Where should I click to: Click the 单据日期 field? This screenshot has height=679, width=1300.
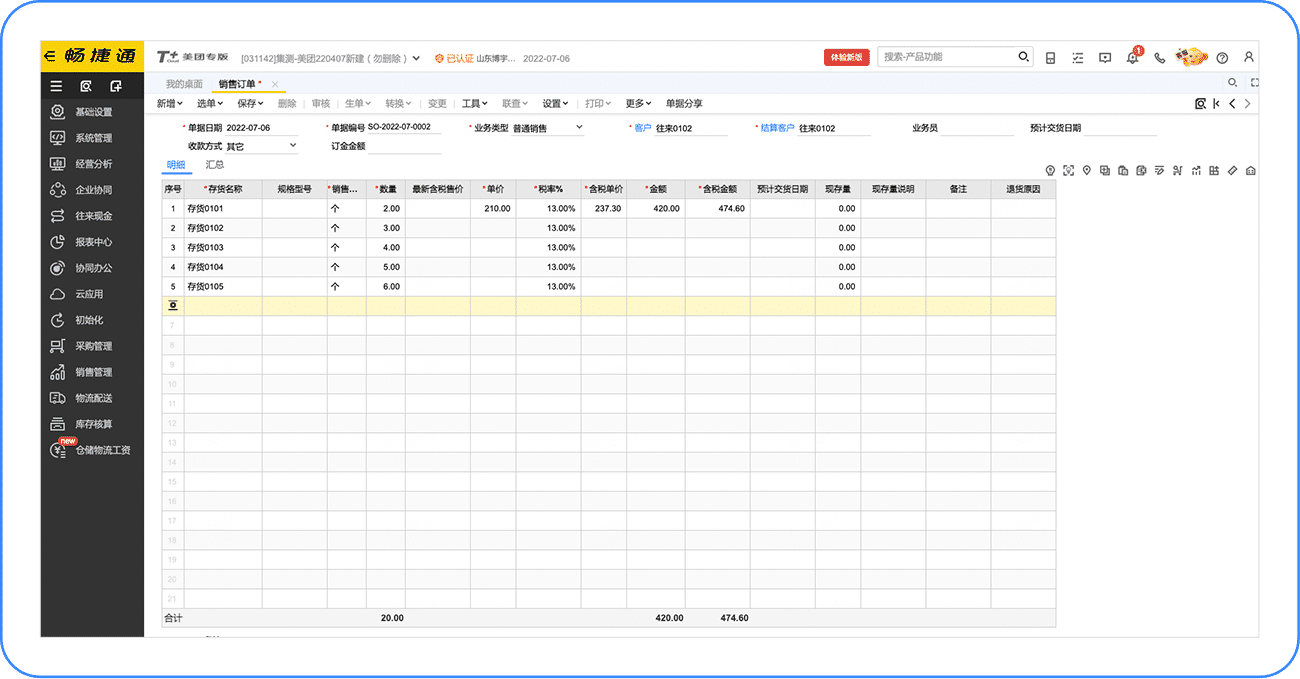(261, 128)
